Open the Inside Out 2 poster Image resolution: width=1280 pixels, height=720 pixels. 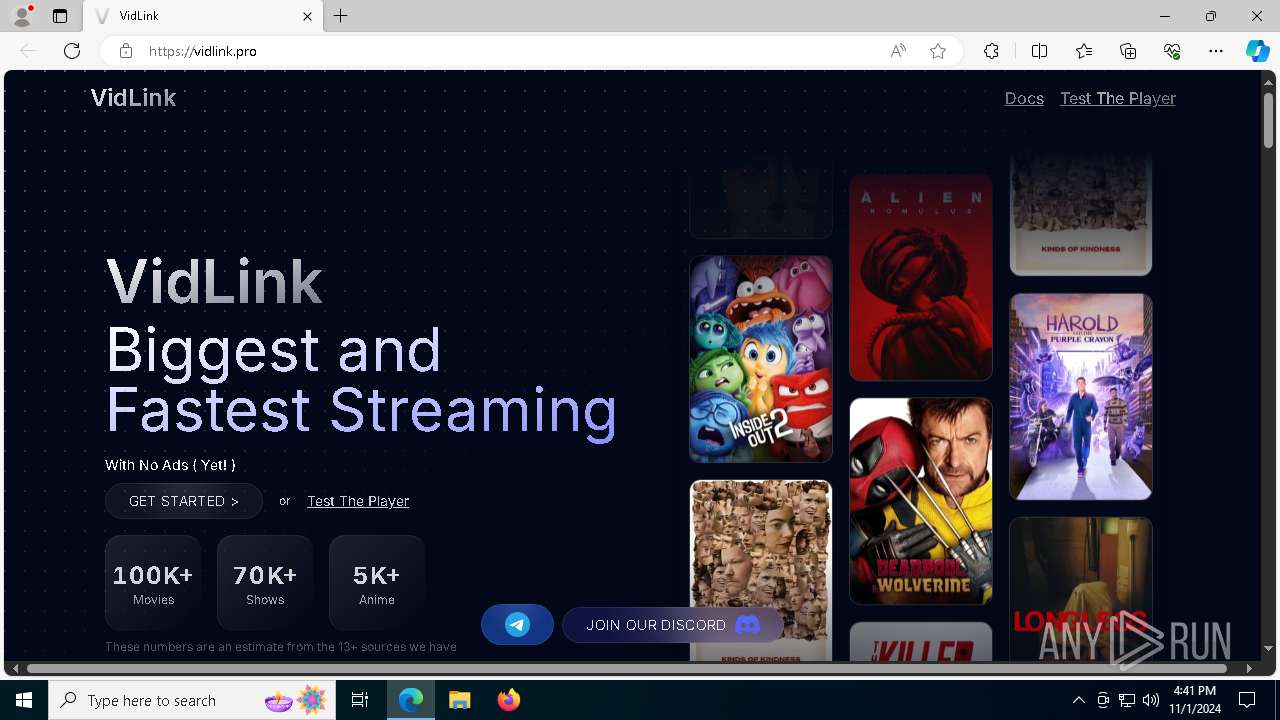pyautogui.click(x=761, y=359)
